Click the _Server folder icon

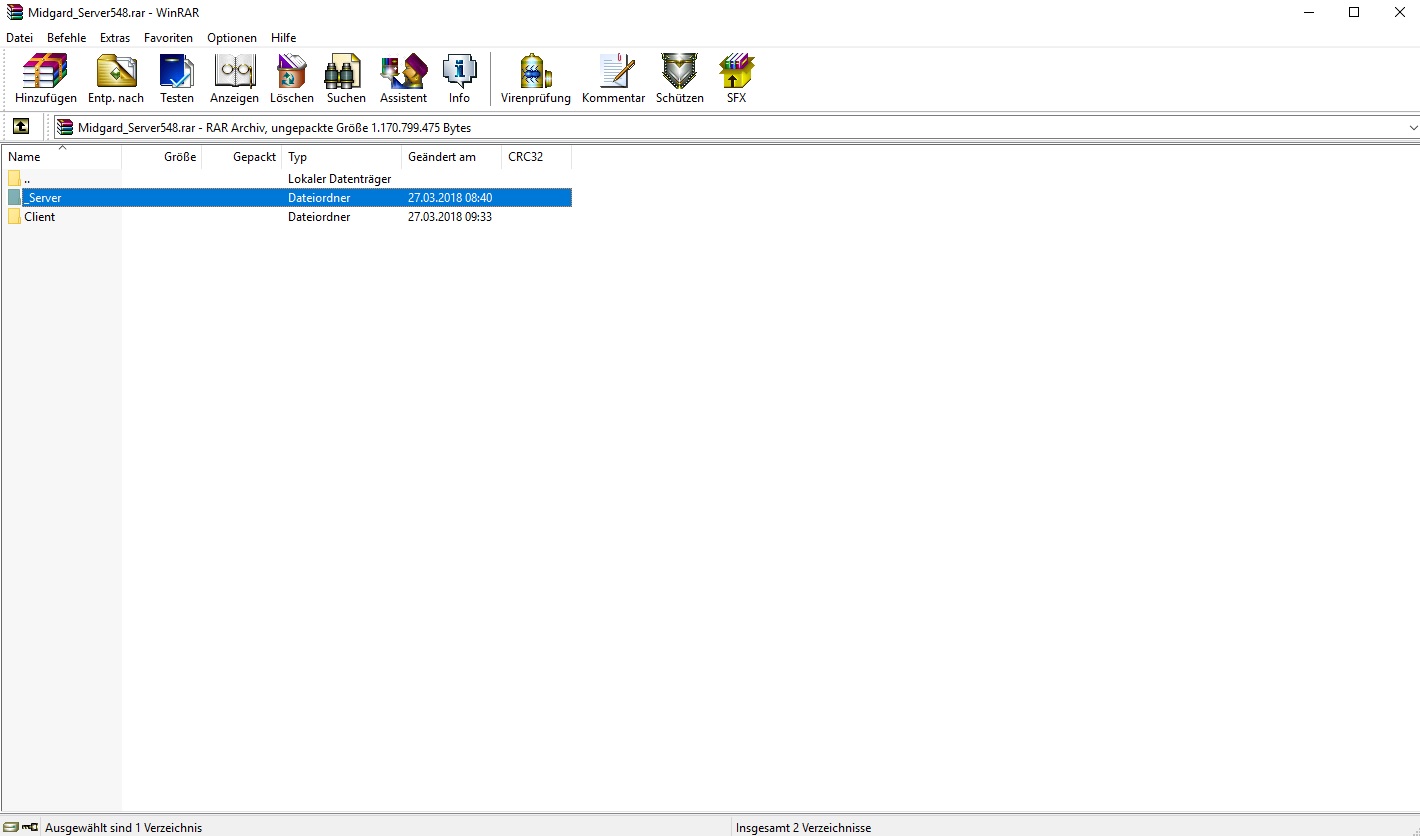tap(14, 198)
